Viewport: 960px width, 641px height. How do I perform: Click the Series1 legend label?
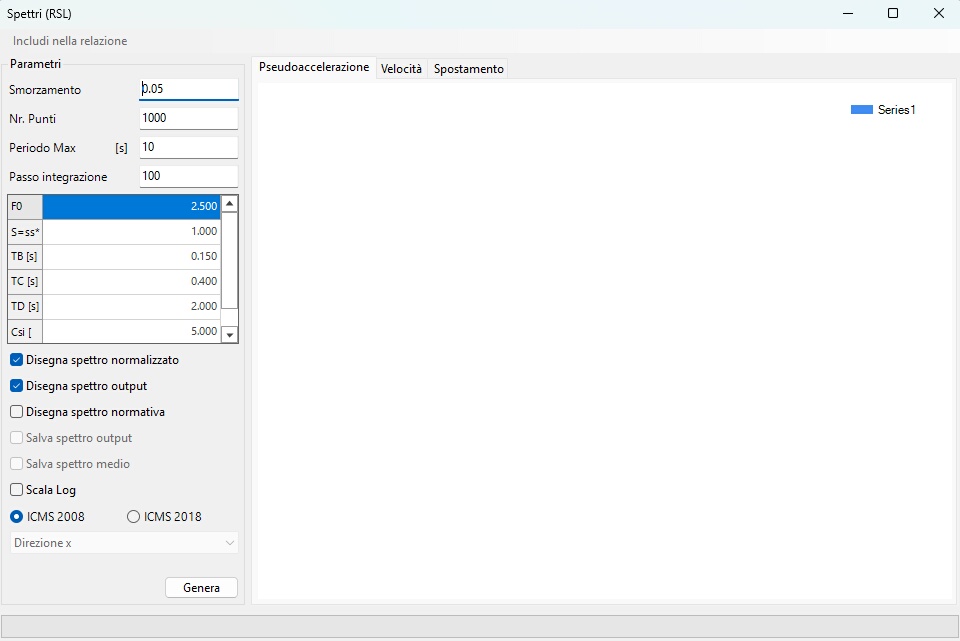pyautogui.click(x=896, y=110)
